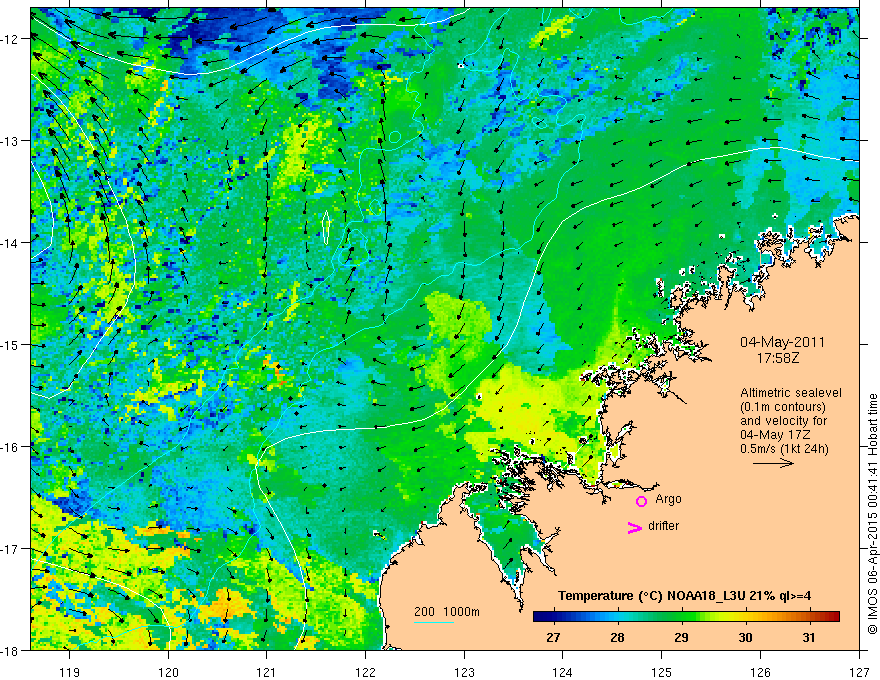
Task: Click the magenta drifter arrow legend symbol
Action: [x=634, y=527]
